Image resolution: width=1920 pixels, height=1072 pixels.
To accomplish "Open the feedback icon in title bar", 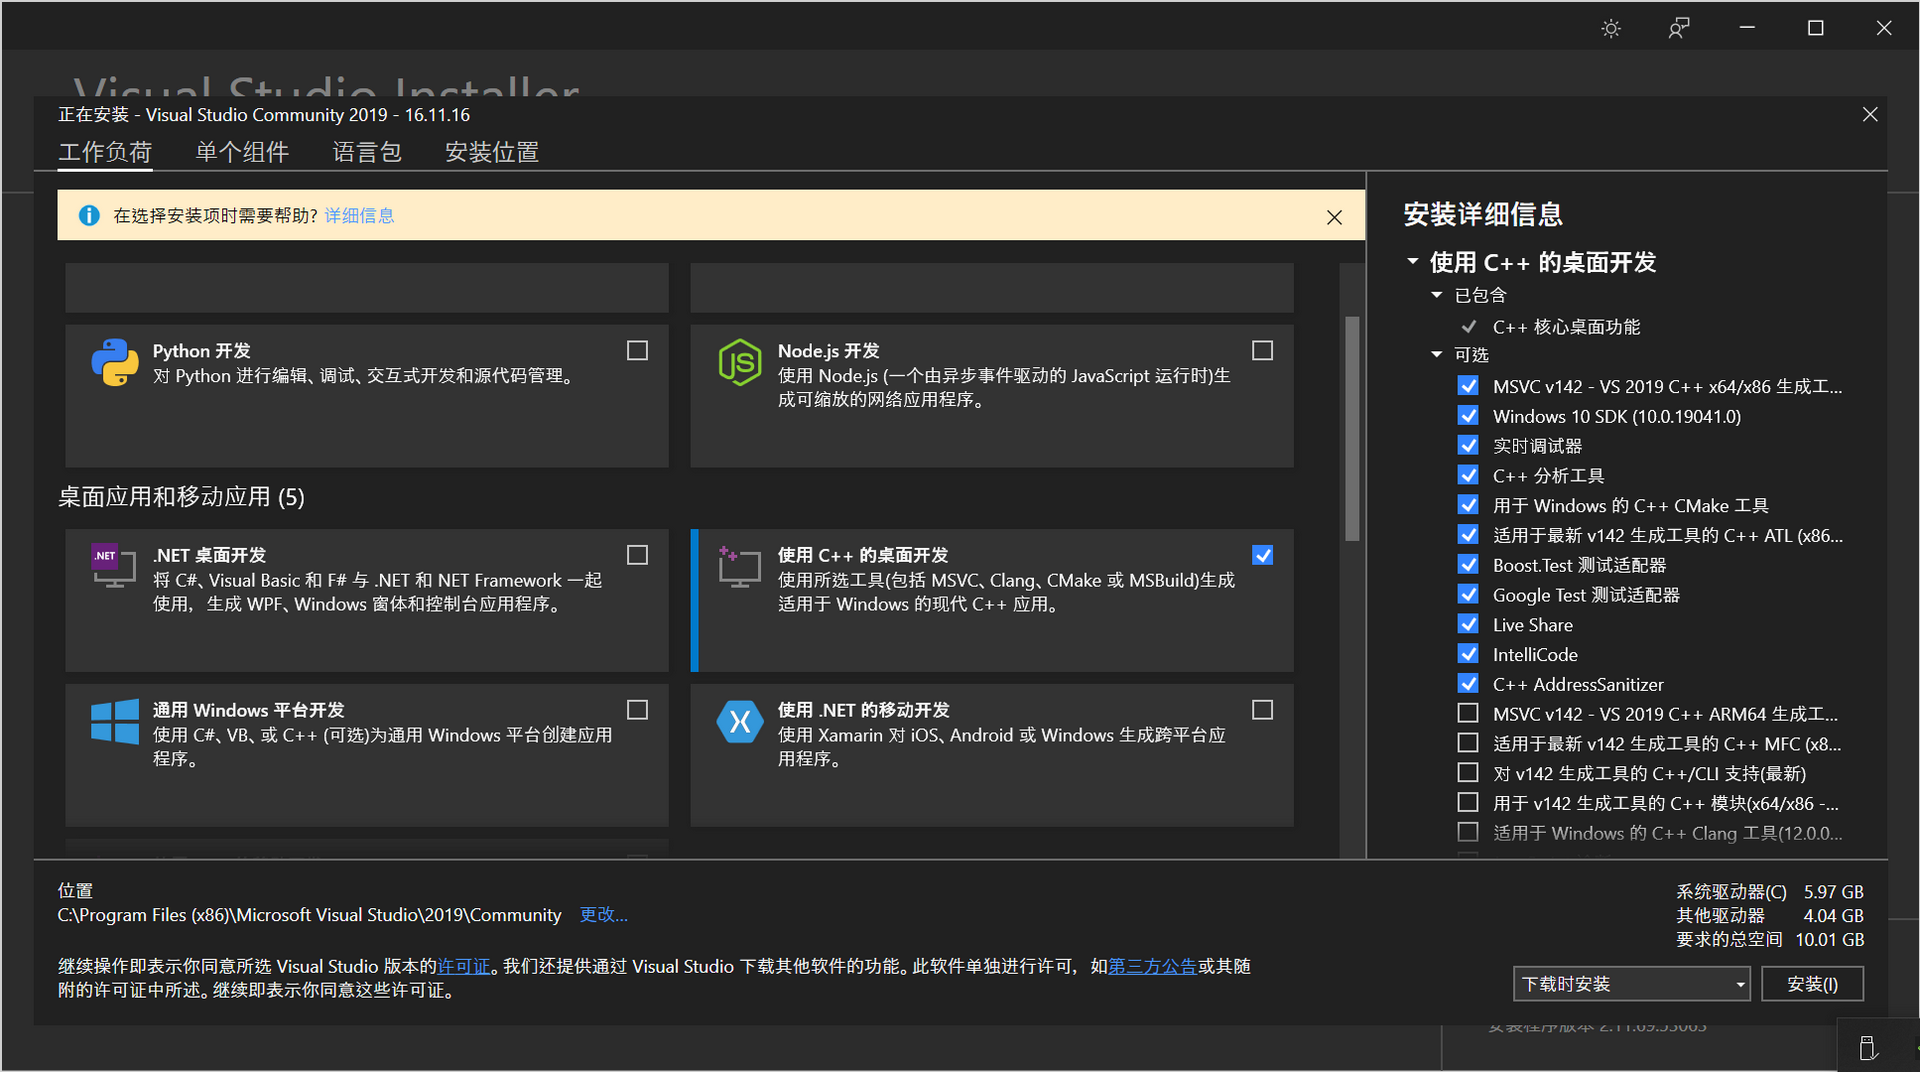I will tap(1679, 28).
